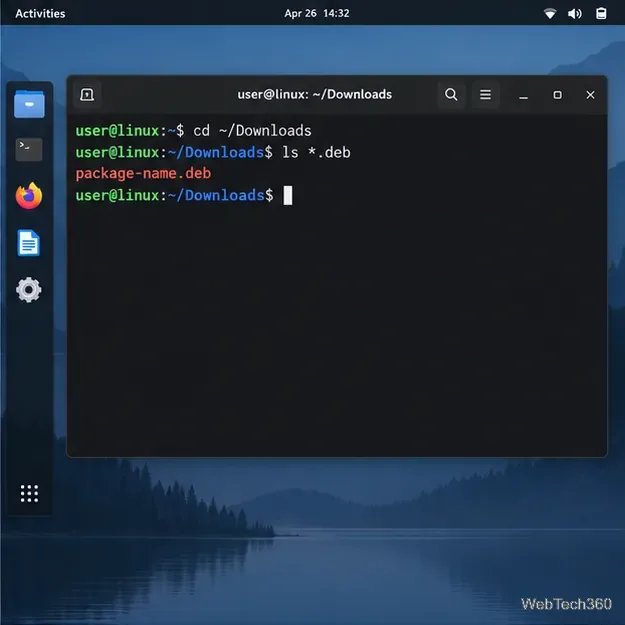
Task: Open the terminal search tool
Action: tap(451, 94)
